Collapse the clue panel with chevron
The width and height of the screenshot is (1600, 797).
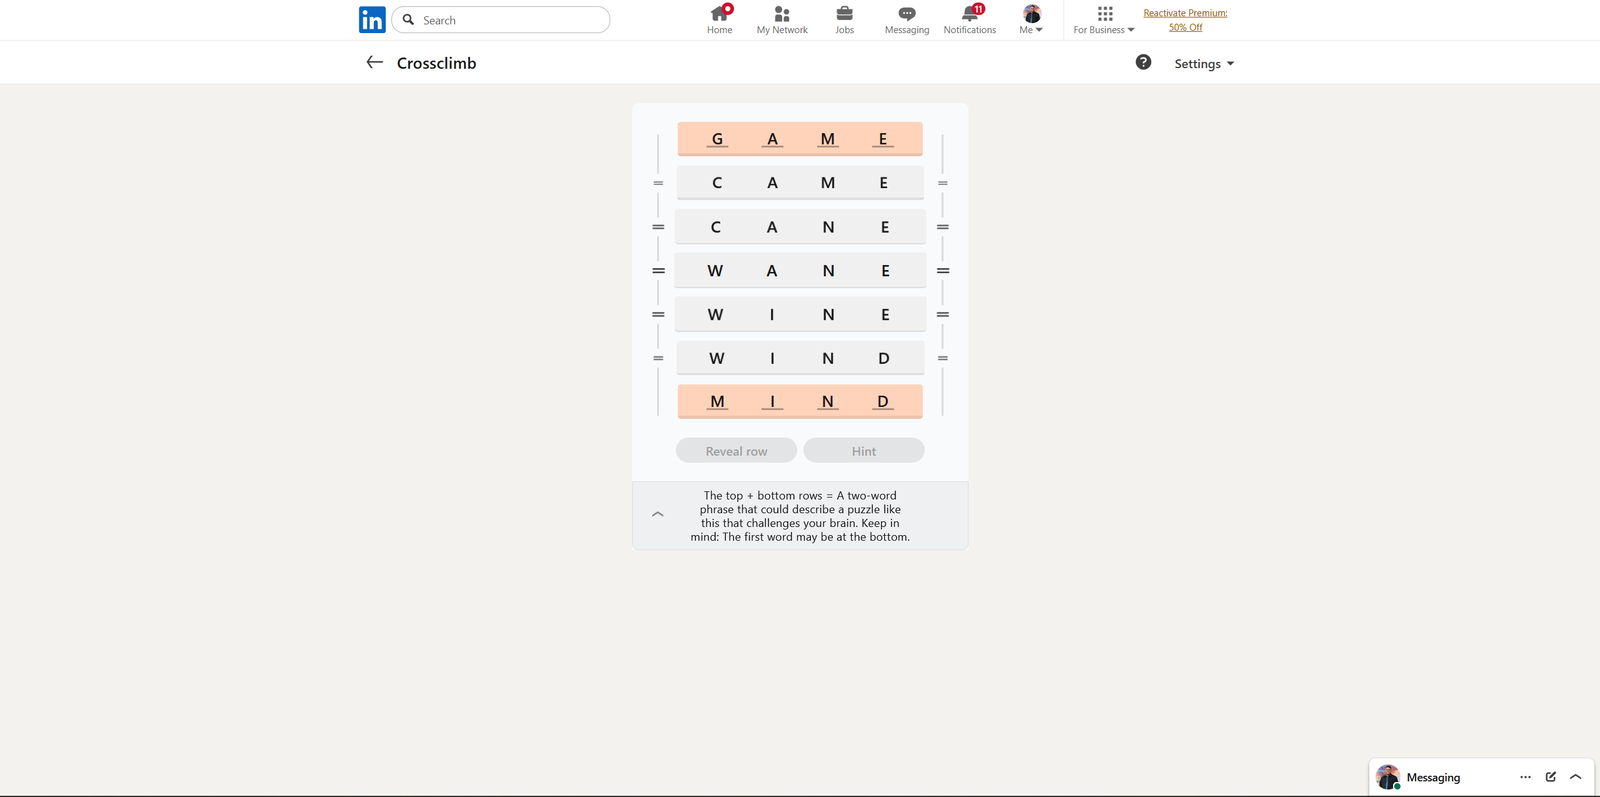click(657, 514)
